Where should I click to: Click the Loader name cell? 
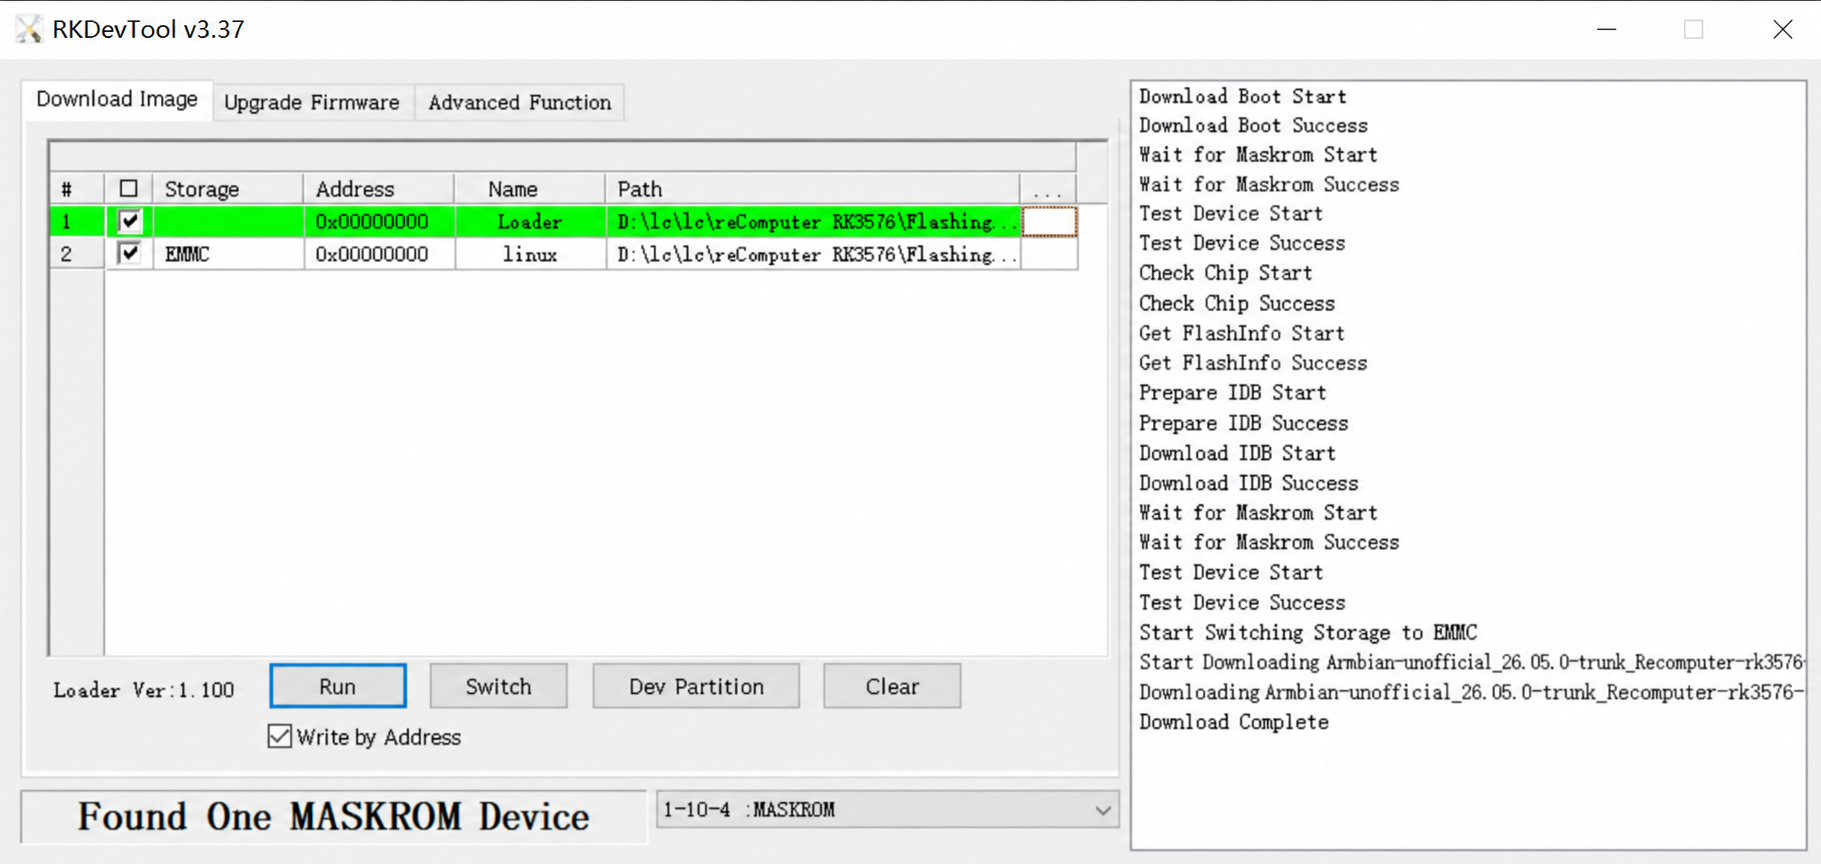(x=530, y=222)
